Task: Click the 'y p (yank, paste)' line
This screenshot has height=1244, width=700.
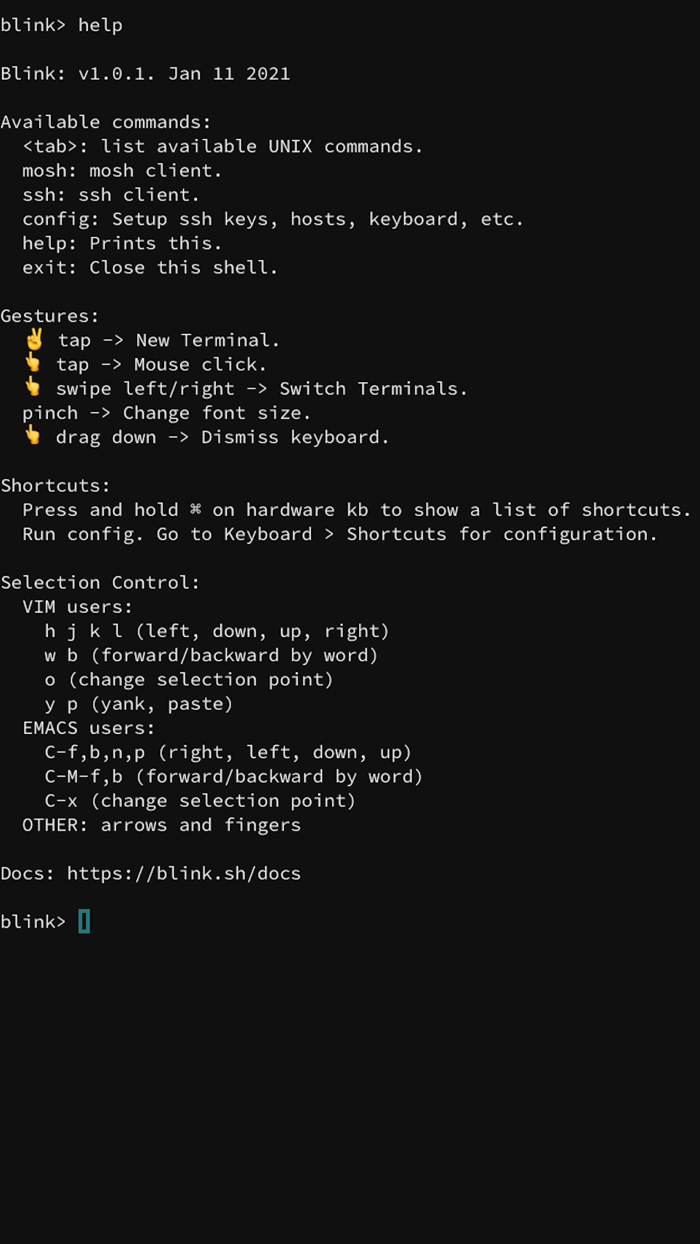Action: click(x=138, y=703)
